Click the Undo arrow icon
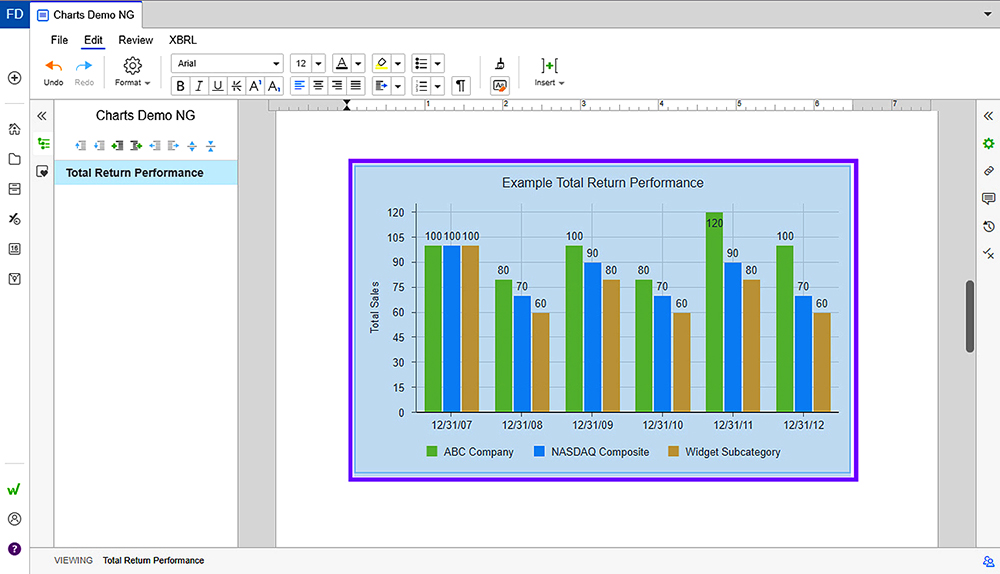The width and height of the screenshot is (1000, 574). pyautogui.click(x=54, y=66)
